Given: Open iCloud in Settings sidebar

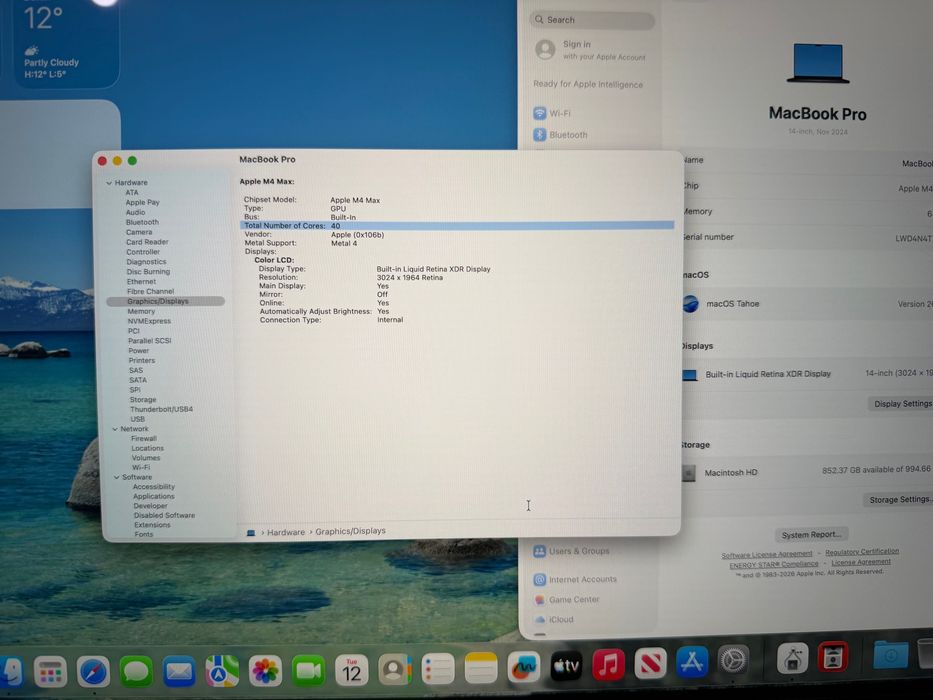Looking at the screenshot, I should click(x=554, y=620).
